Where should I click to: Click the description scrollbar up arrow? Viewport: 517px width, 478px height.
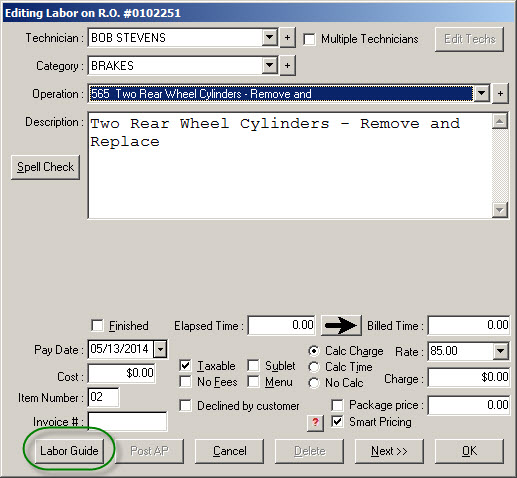tap(500, 121)
